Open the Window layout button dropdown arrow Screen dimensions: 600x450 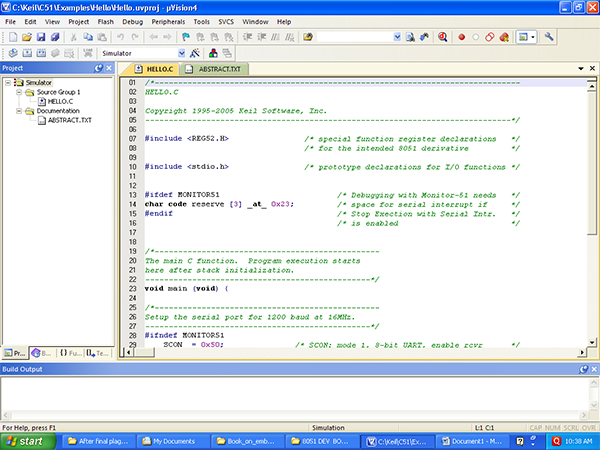tap(533, 37)
